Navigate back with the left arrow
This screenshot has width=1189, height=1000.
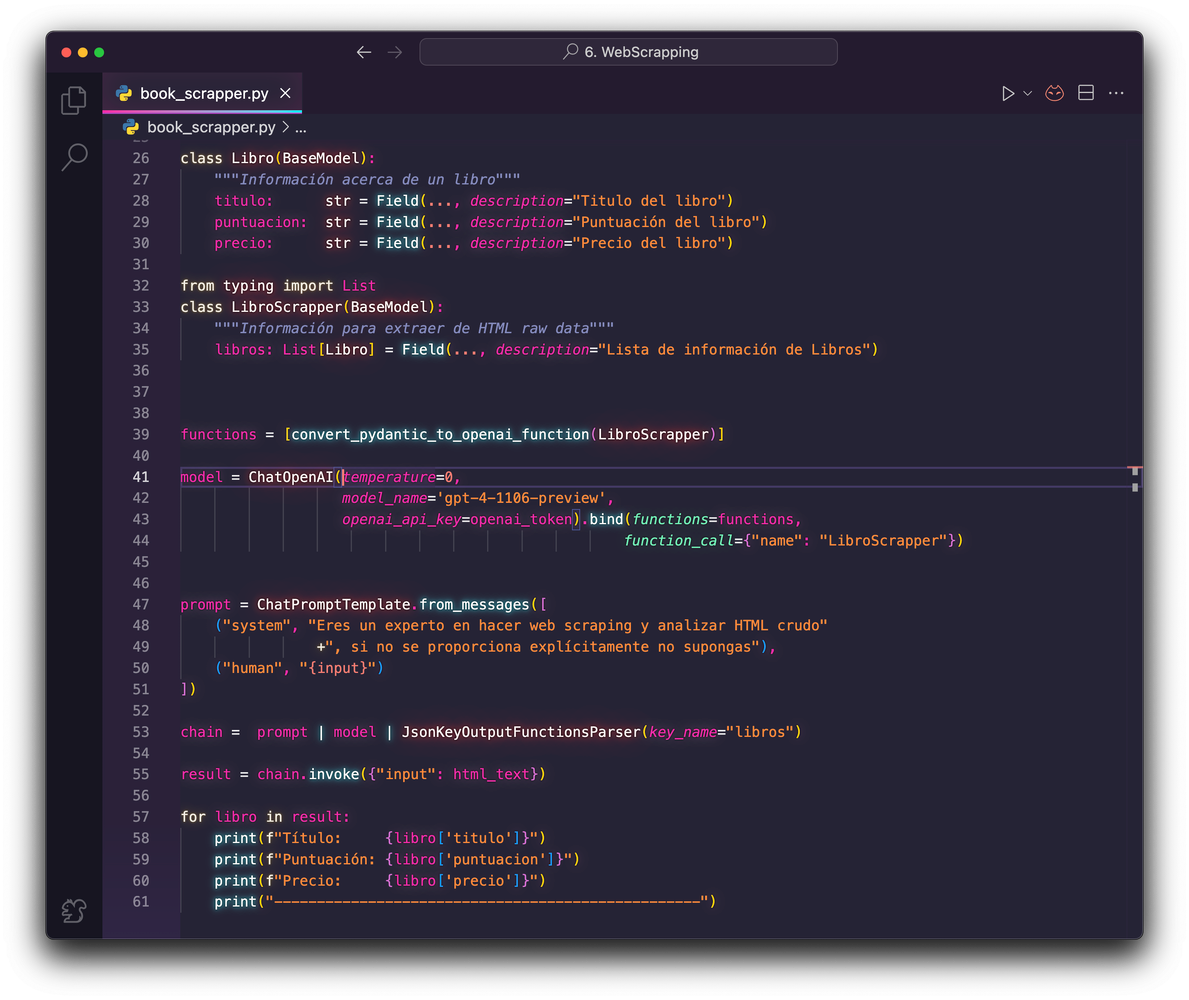click(x=364, y=52)
